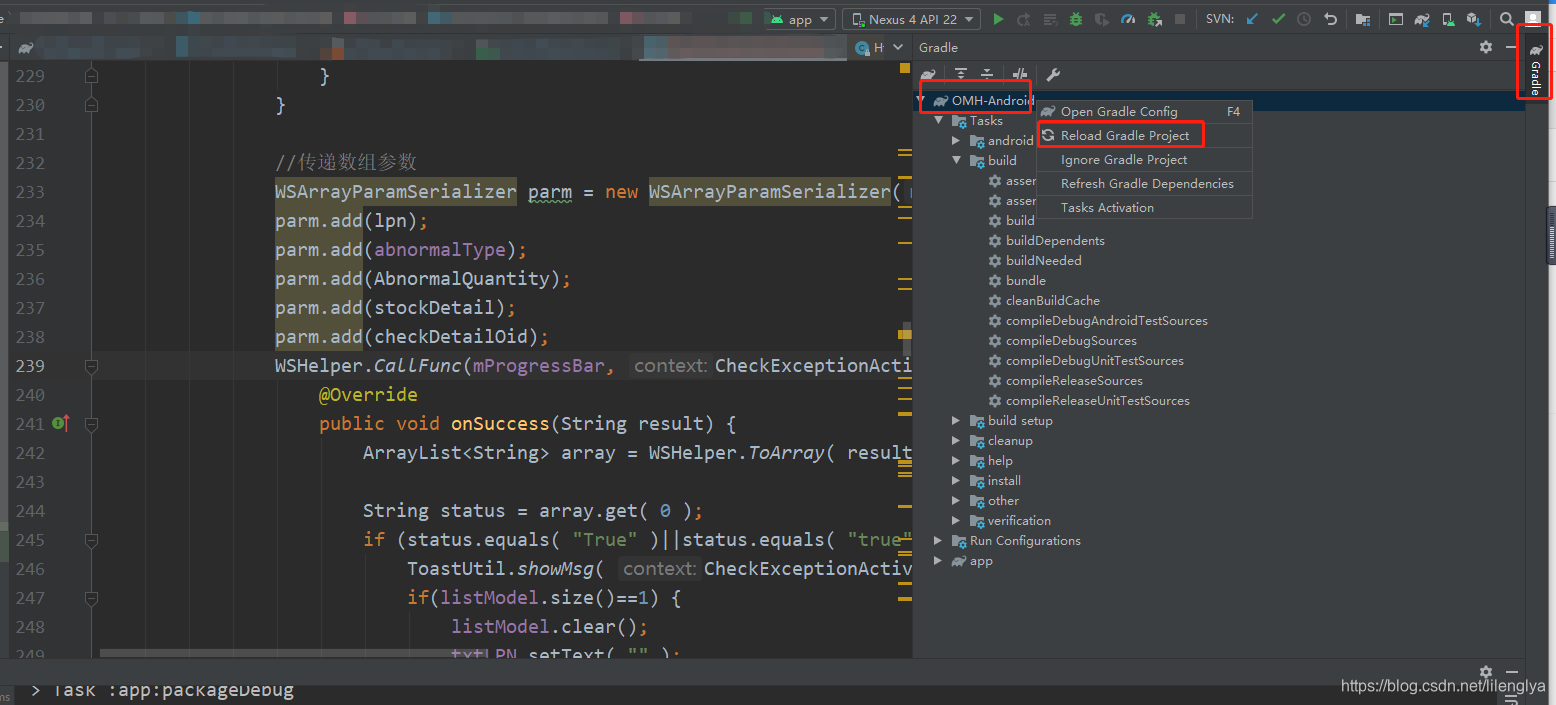
Task: Collapse the Tasks node in Gradle tree
Action: (x=939, y=121)
